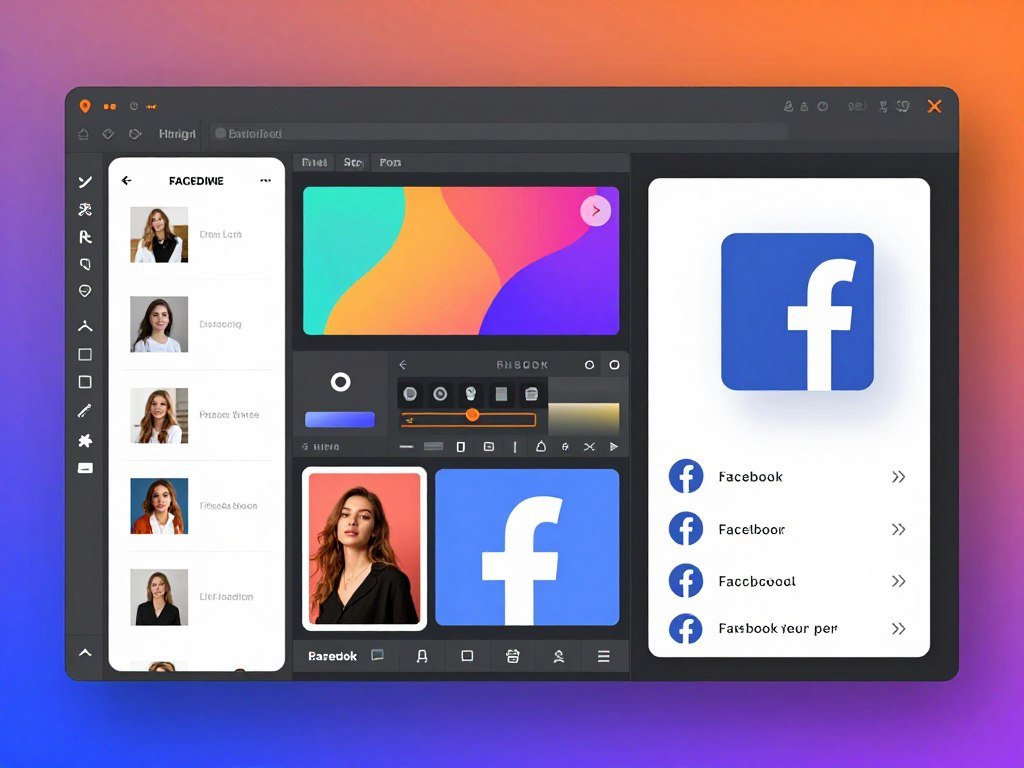Switch to the Pors tab
This screenshot has width=1024, height=768.
pos(391,162)
